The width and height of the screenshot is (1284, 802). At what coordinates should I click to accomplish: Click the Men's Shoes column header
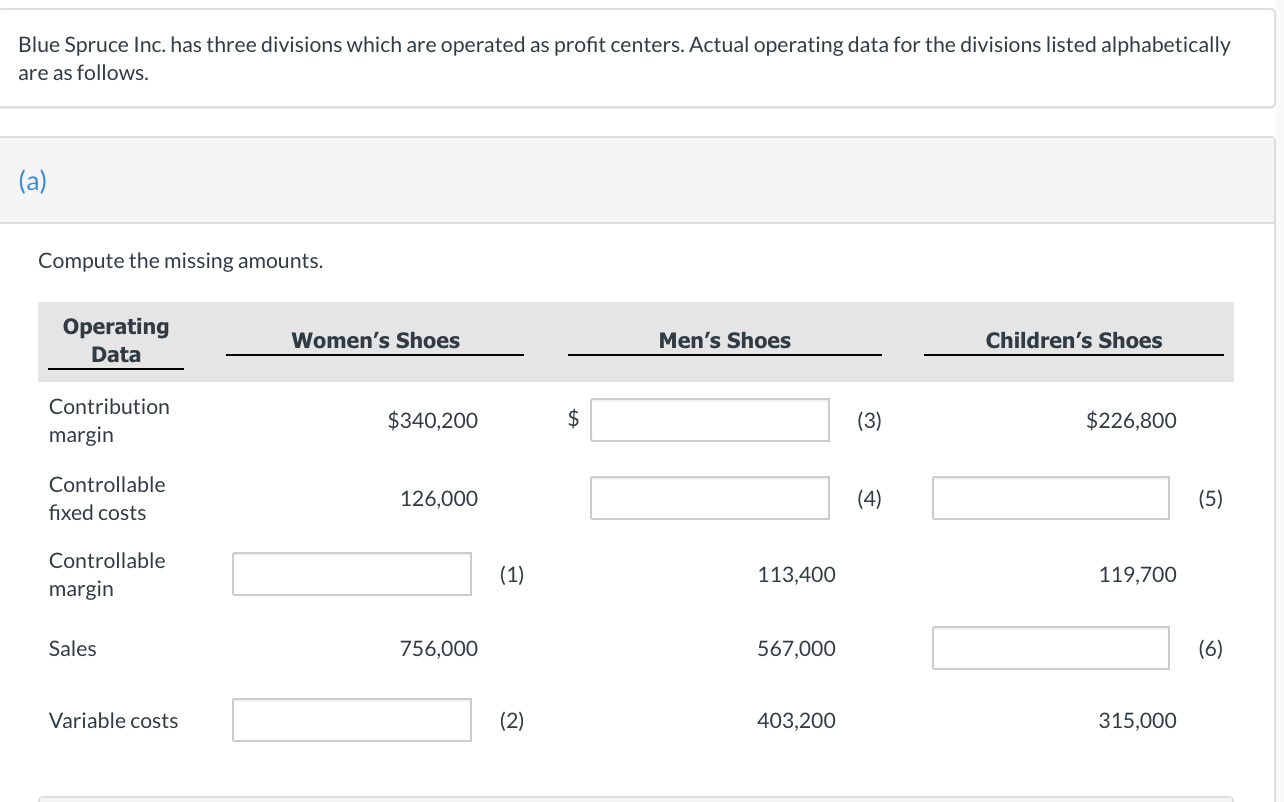[724, 340]
